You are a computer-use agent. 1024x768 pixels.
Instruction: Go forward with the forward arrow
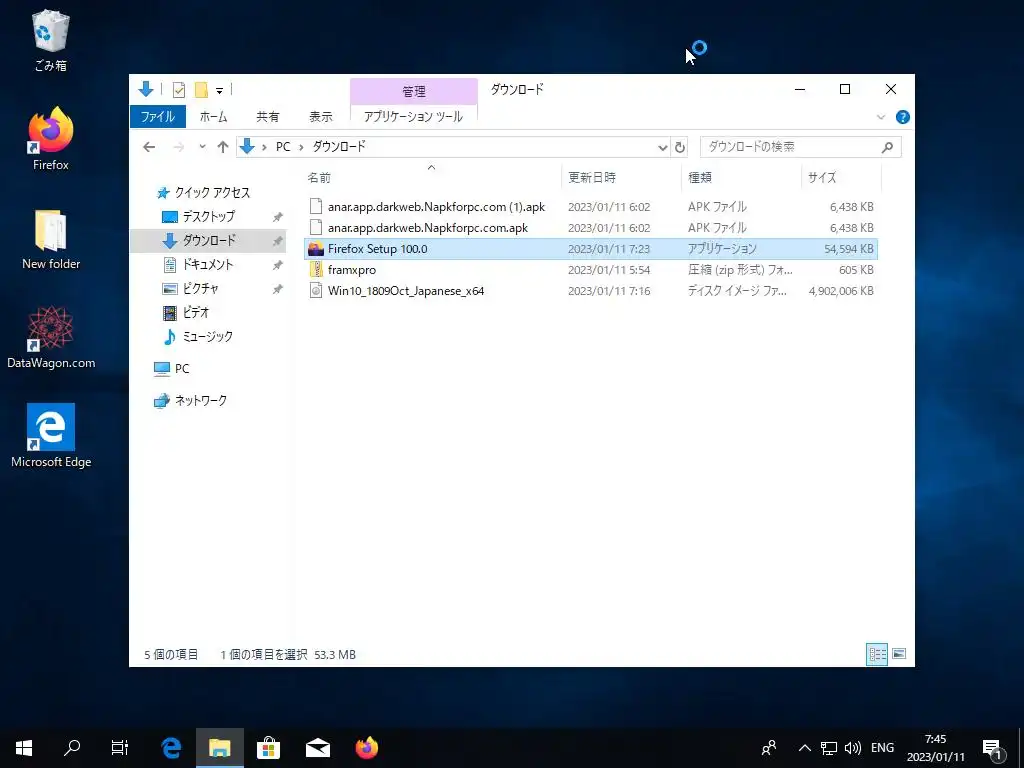point(178,147)
